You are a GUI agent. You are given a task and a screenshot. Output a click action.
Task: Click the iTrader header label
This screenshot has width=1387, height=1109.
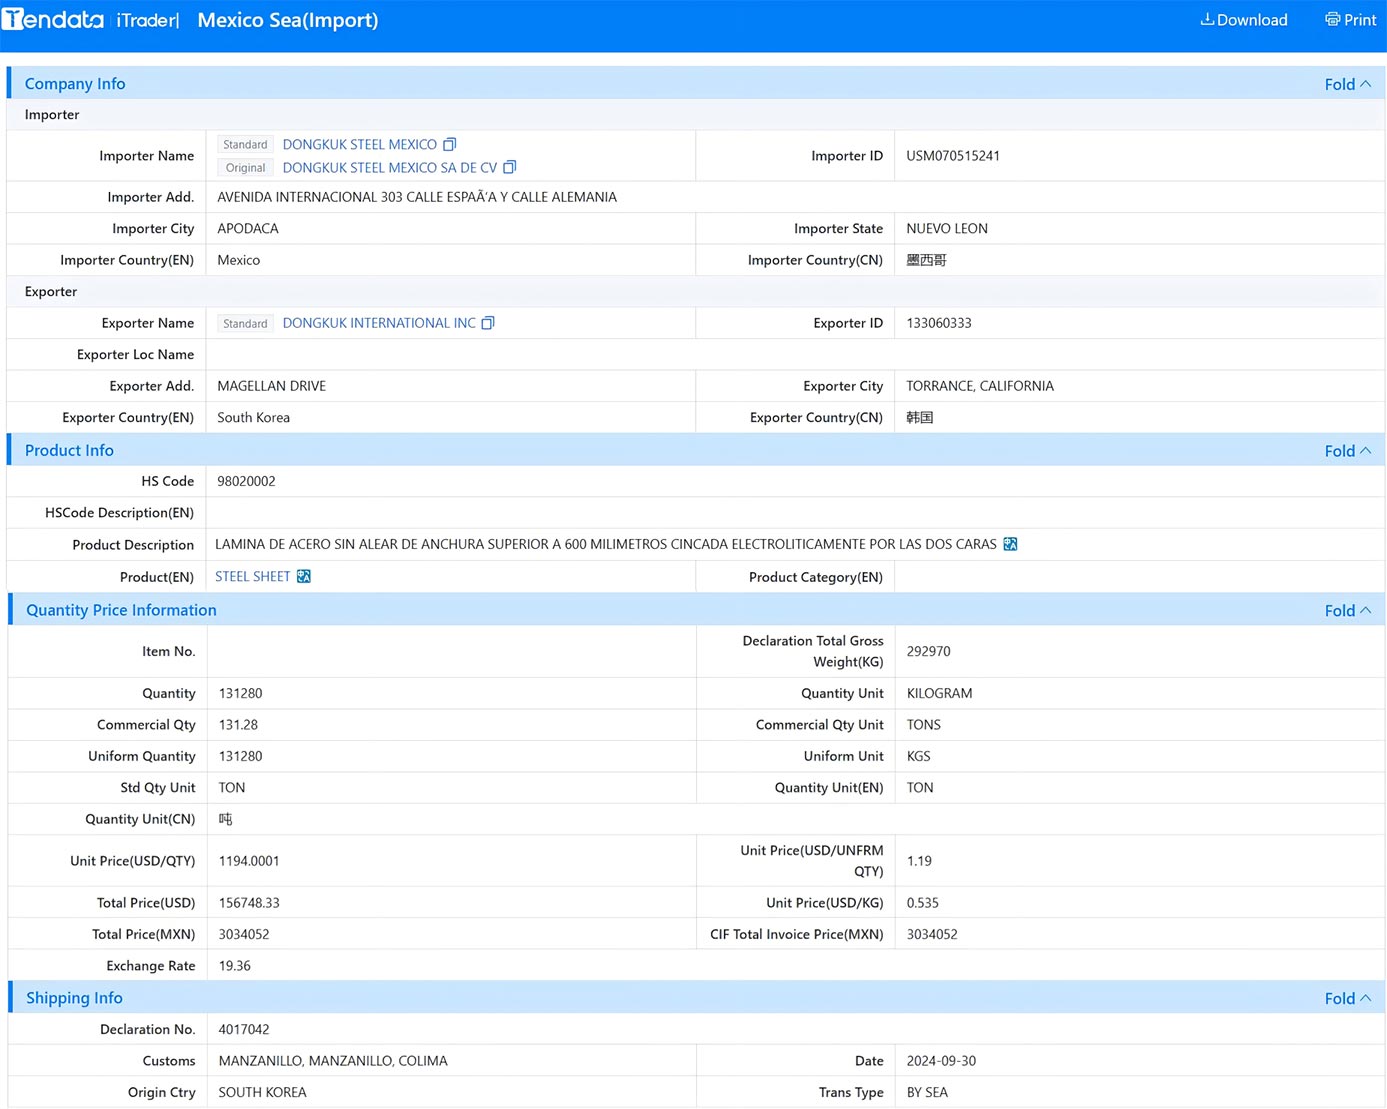tap(146, 20)
